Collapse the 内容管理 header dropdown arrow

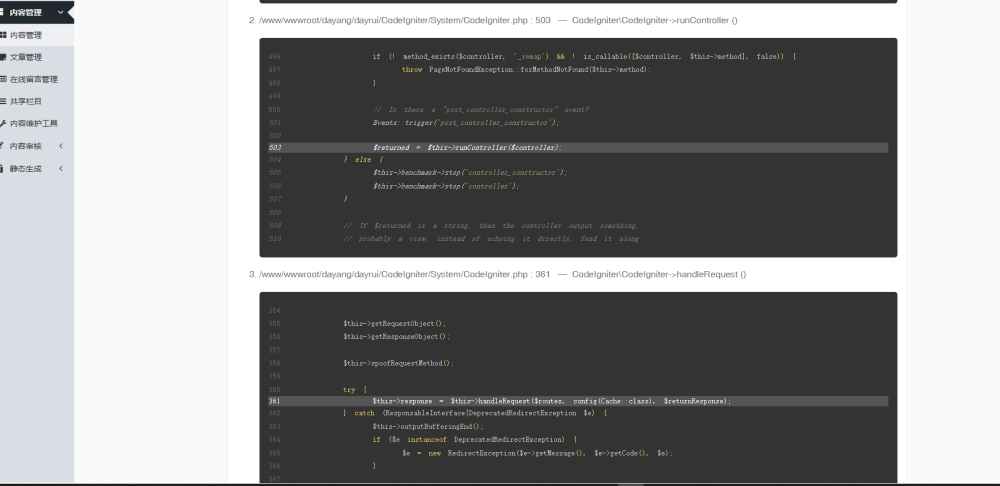point(61,12)
